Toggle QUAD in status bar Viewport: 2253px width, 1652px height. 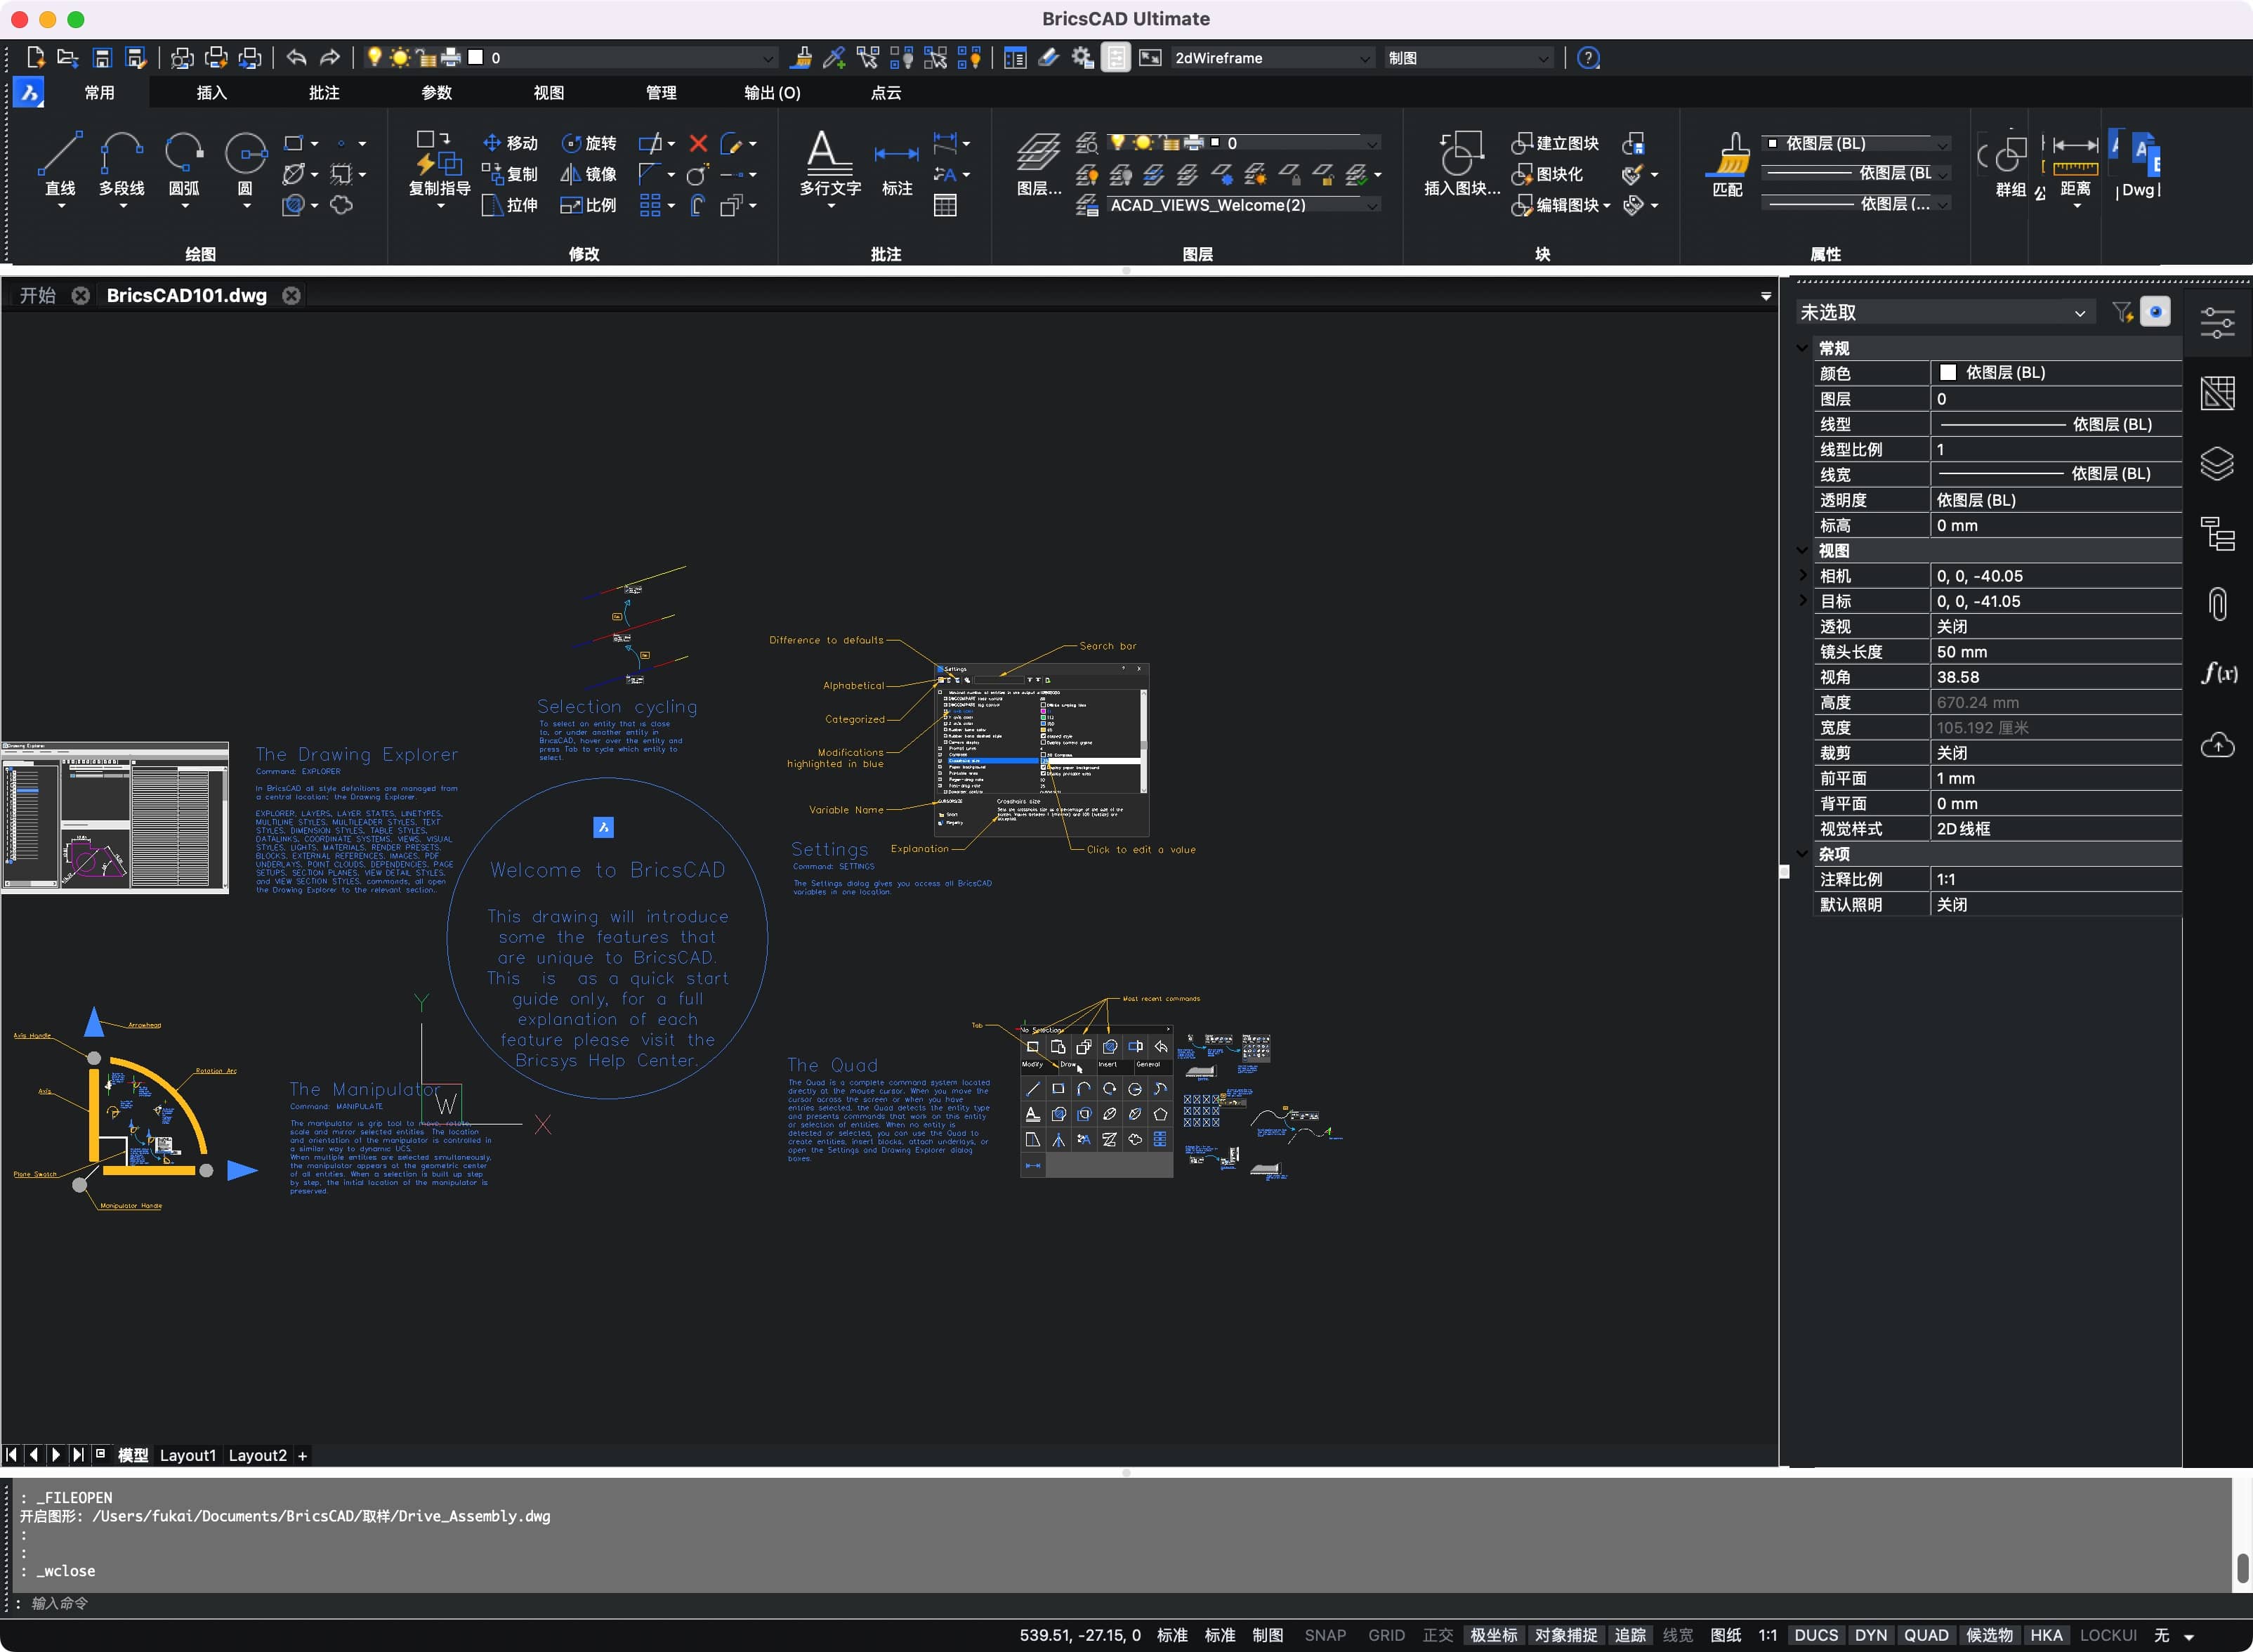click(x=1926, y=1635)
